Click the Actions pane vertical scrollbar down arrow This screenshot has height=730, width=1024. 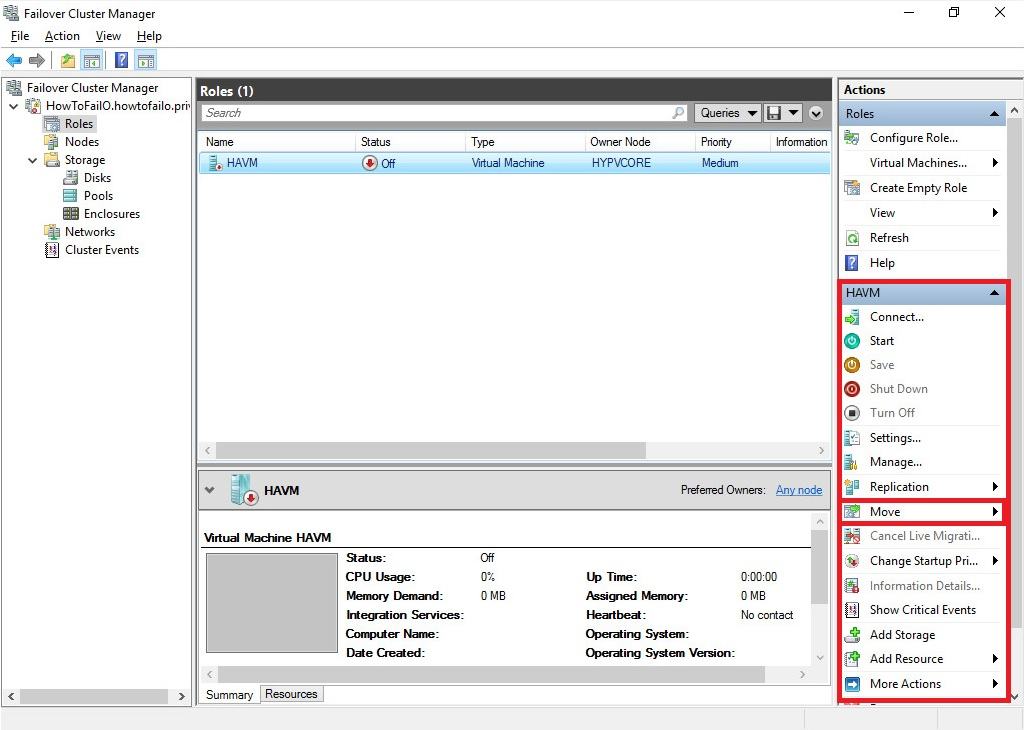[x=1014, y=696]
